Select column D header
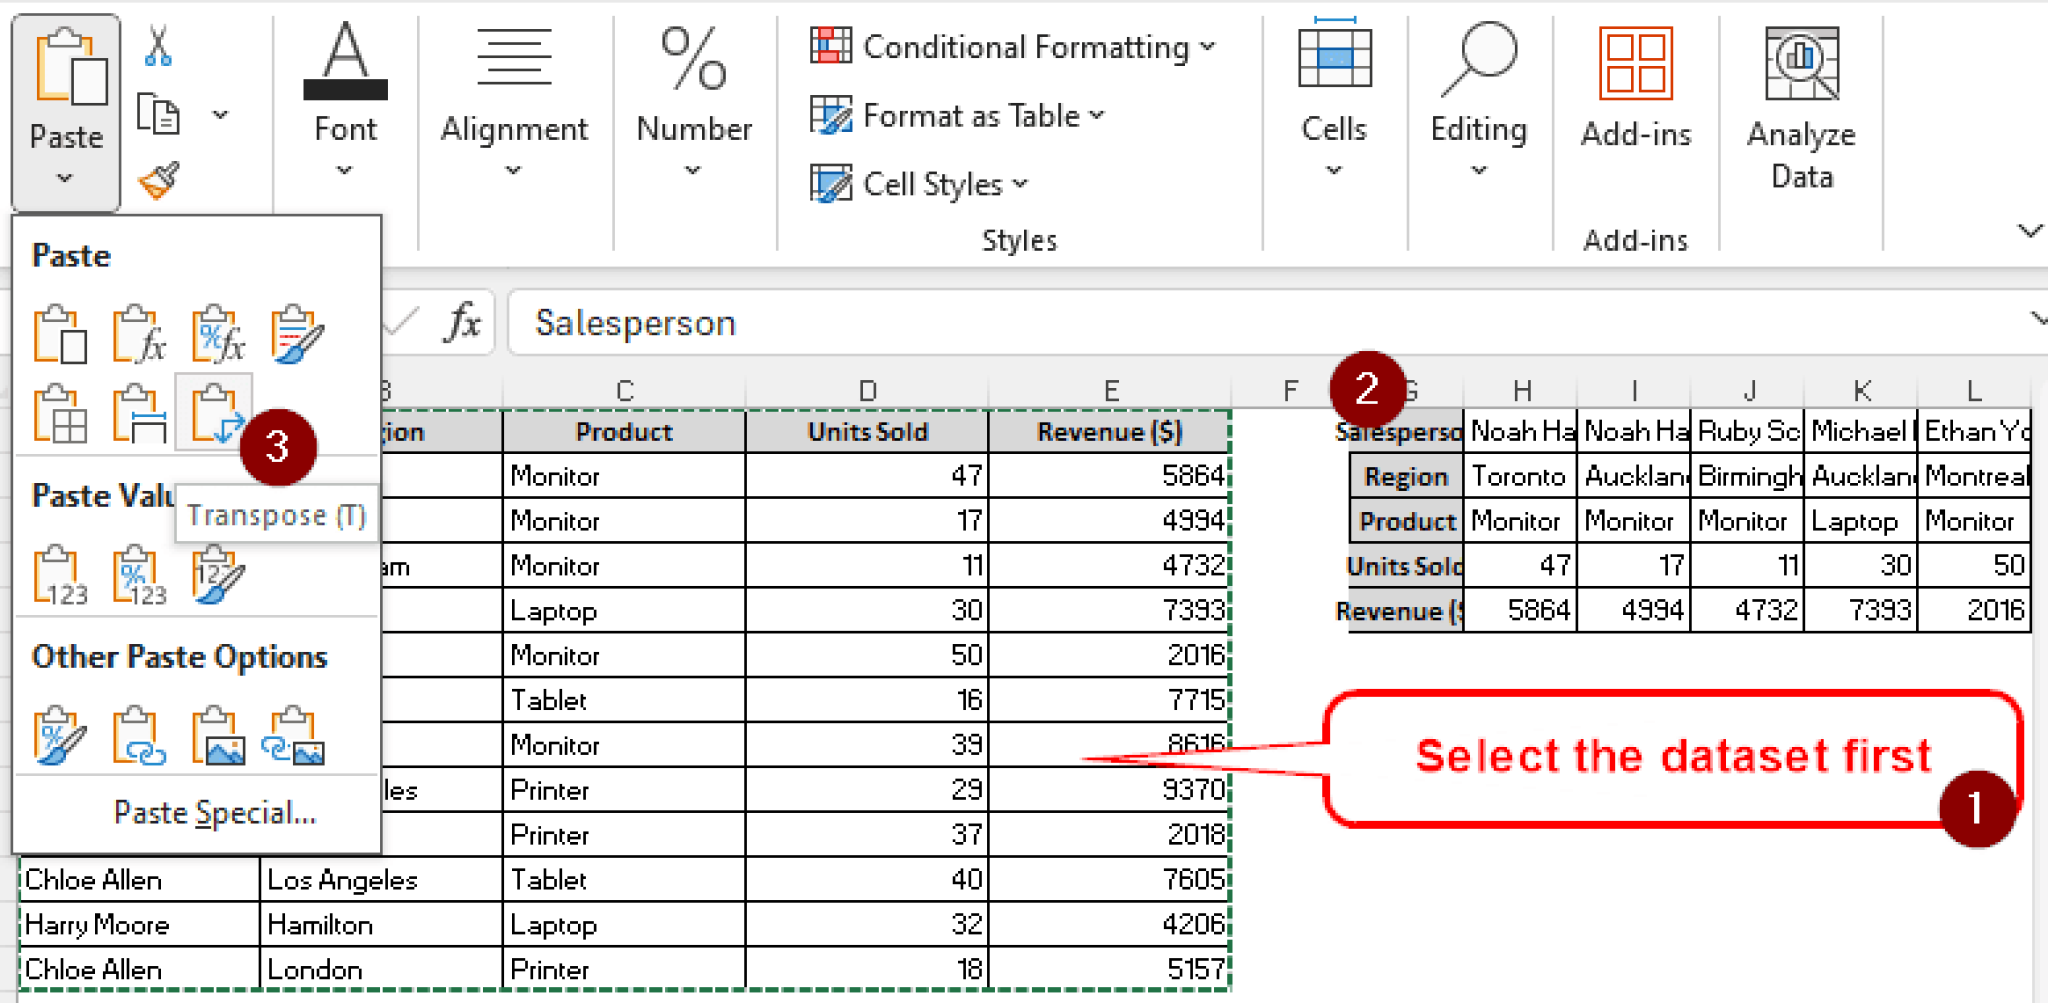This screenshot has height=1003, width=2048. click(867, 391)
